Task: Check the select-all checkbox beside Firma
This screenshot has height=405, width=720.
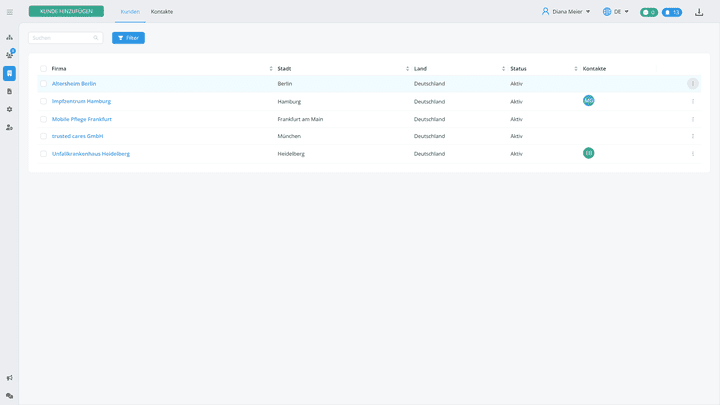Action: pos(43,69)
